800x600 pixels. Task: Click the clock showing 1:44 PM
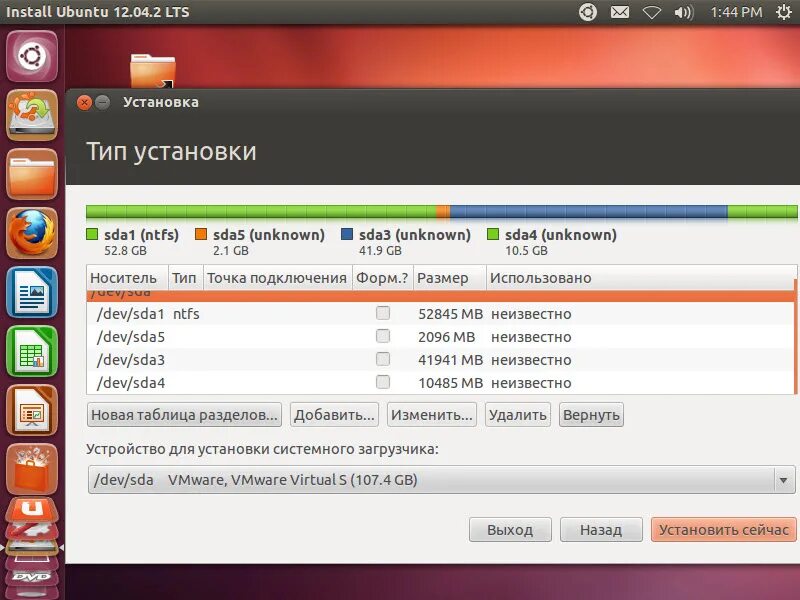tap(736, 12)
